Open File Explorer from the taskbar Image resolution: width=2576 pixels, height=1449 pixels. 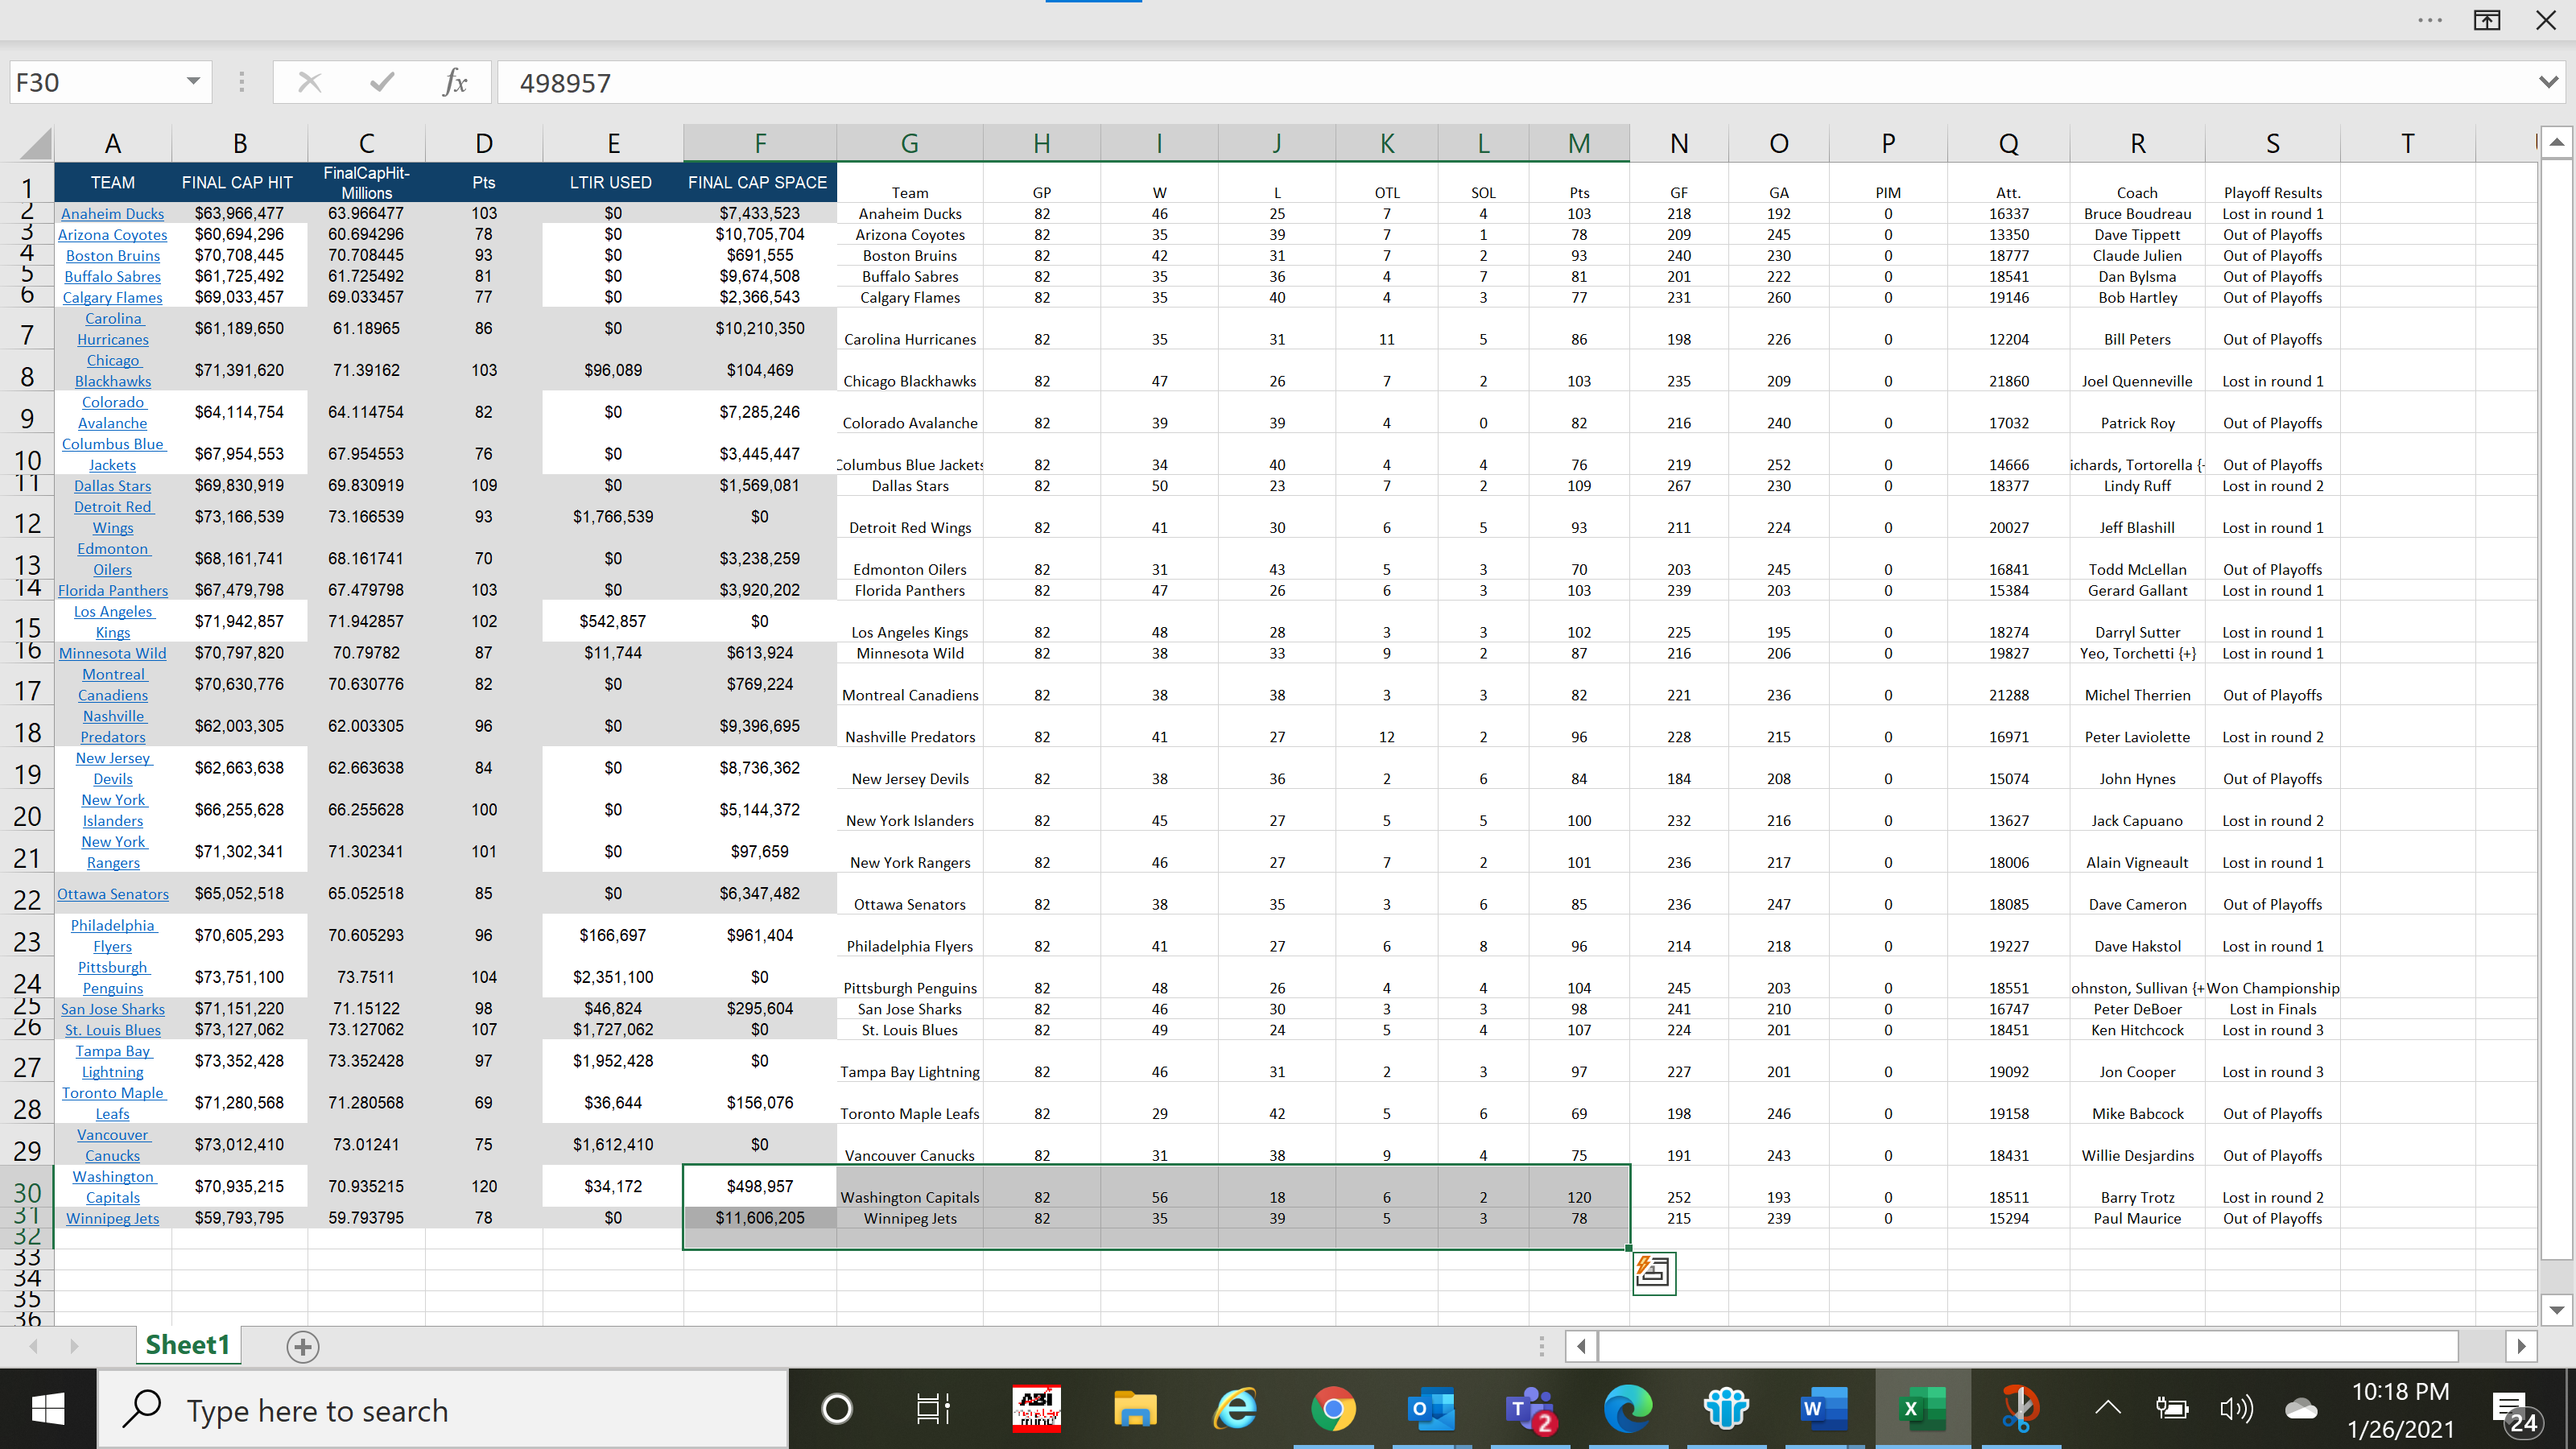coord(1135,1409)
